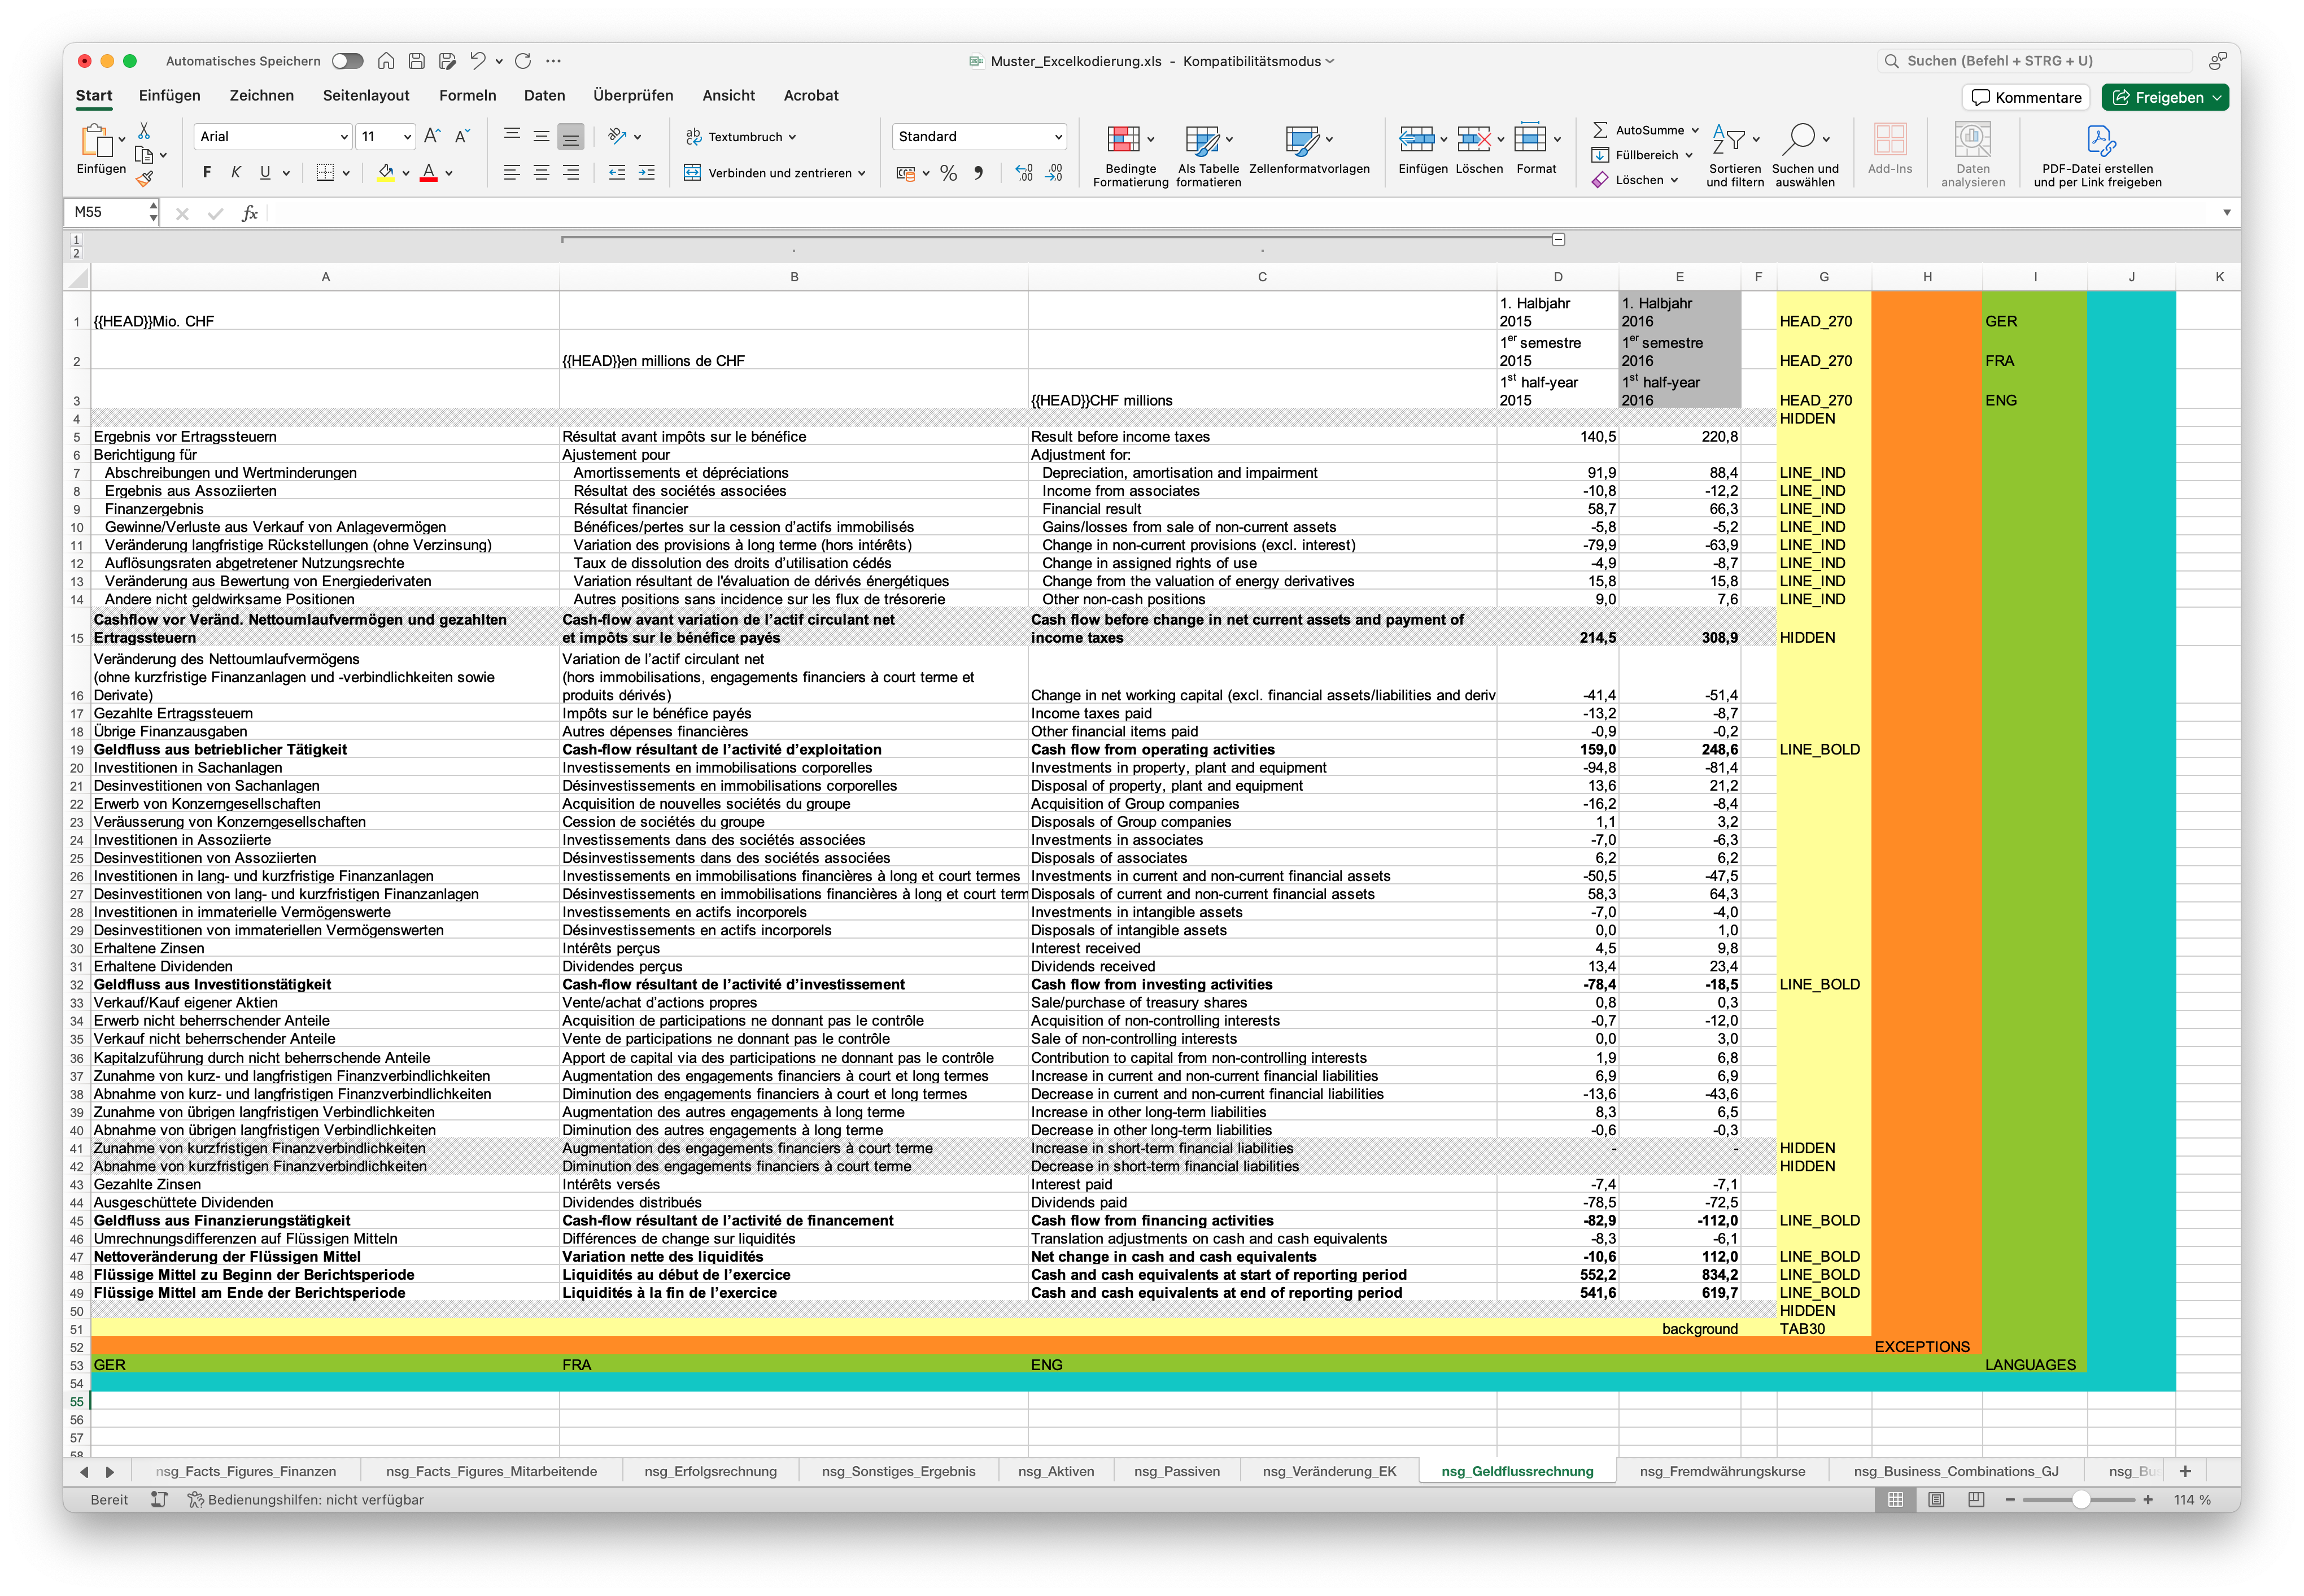Toggle Automatisches Speichern switch
The image size is (2304, 1596).
tap(347, 60)
